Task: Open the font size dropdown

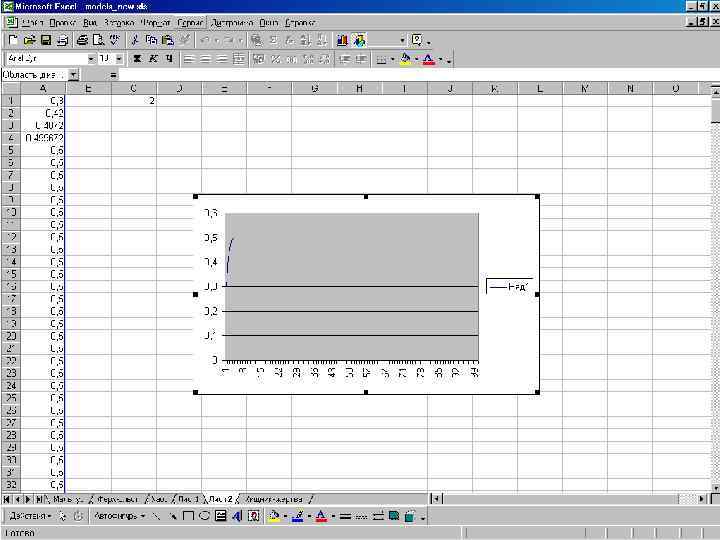Action: 119,59
